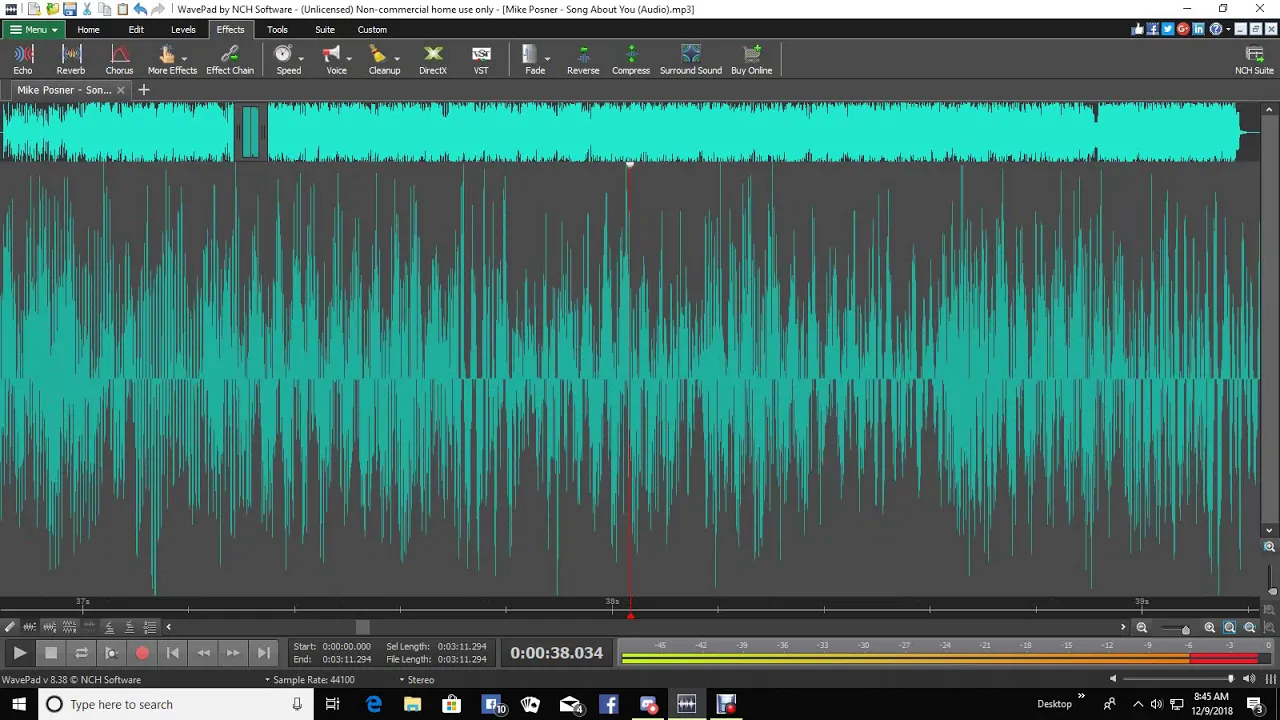Open Surround Sound tool
Screen dimensions: 1280x720
691,60
